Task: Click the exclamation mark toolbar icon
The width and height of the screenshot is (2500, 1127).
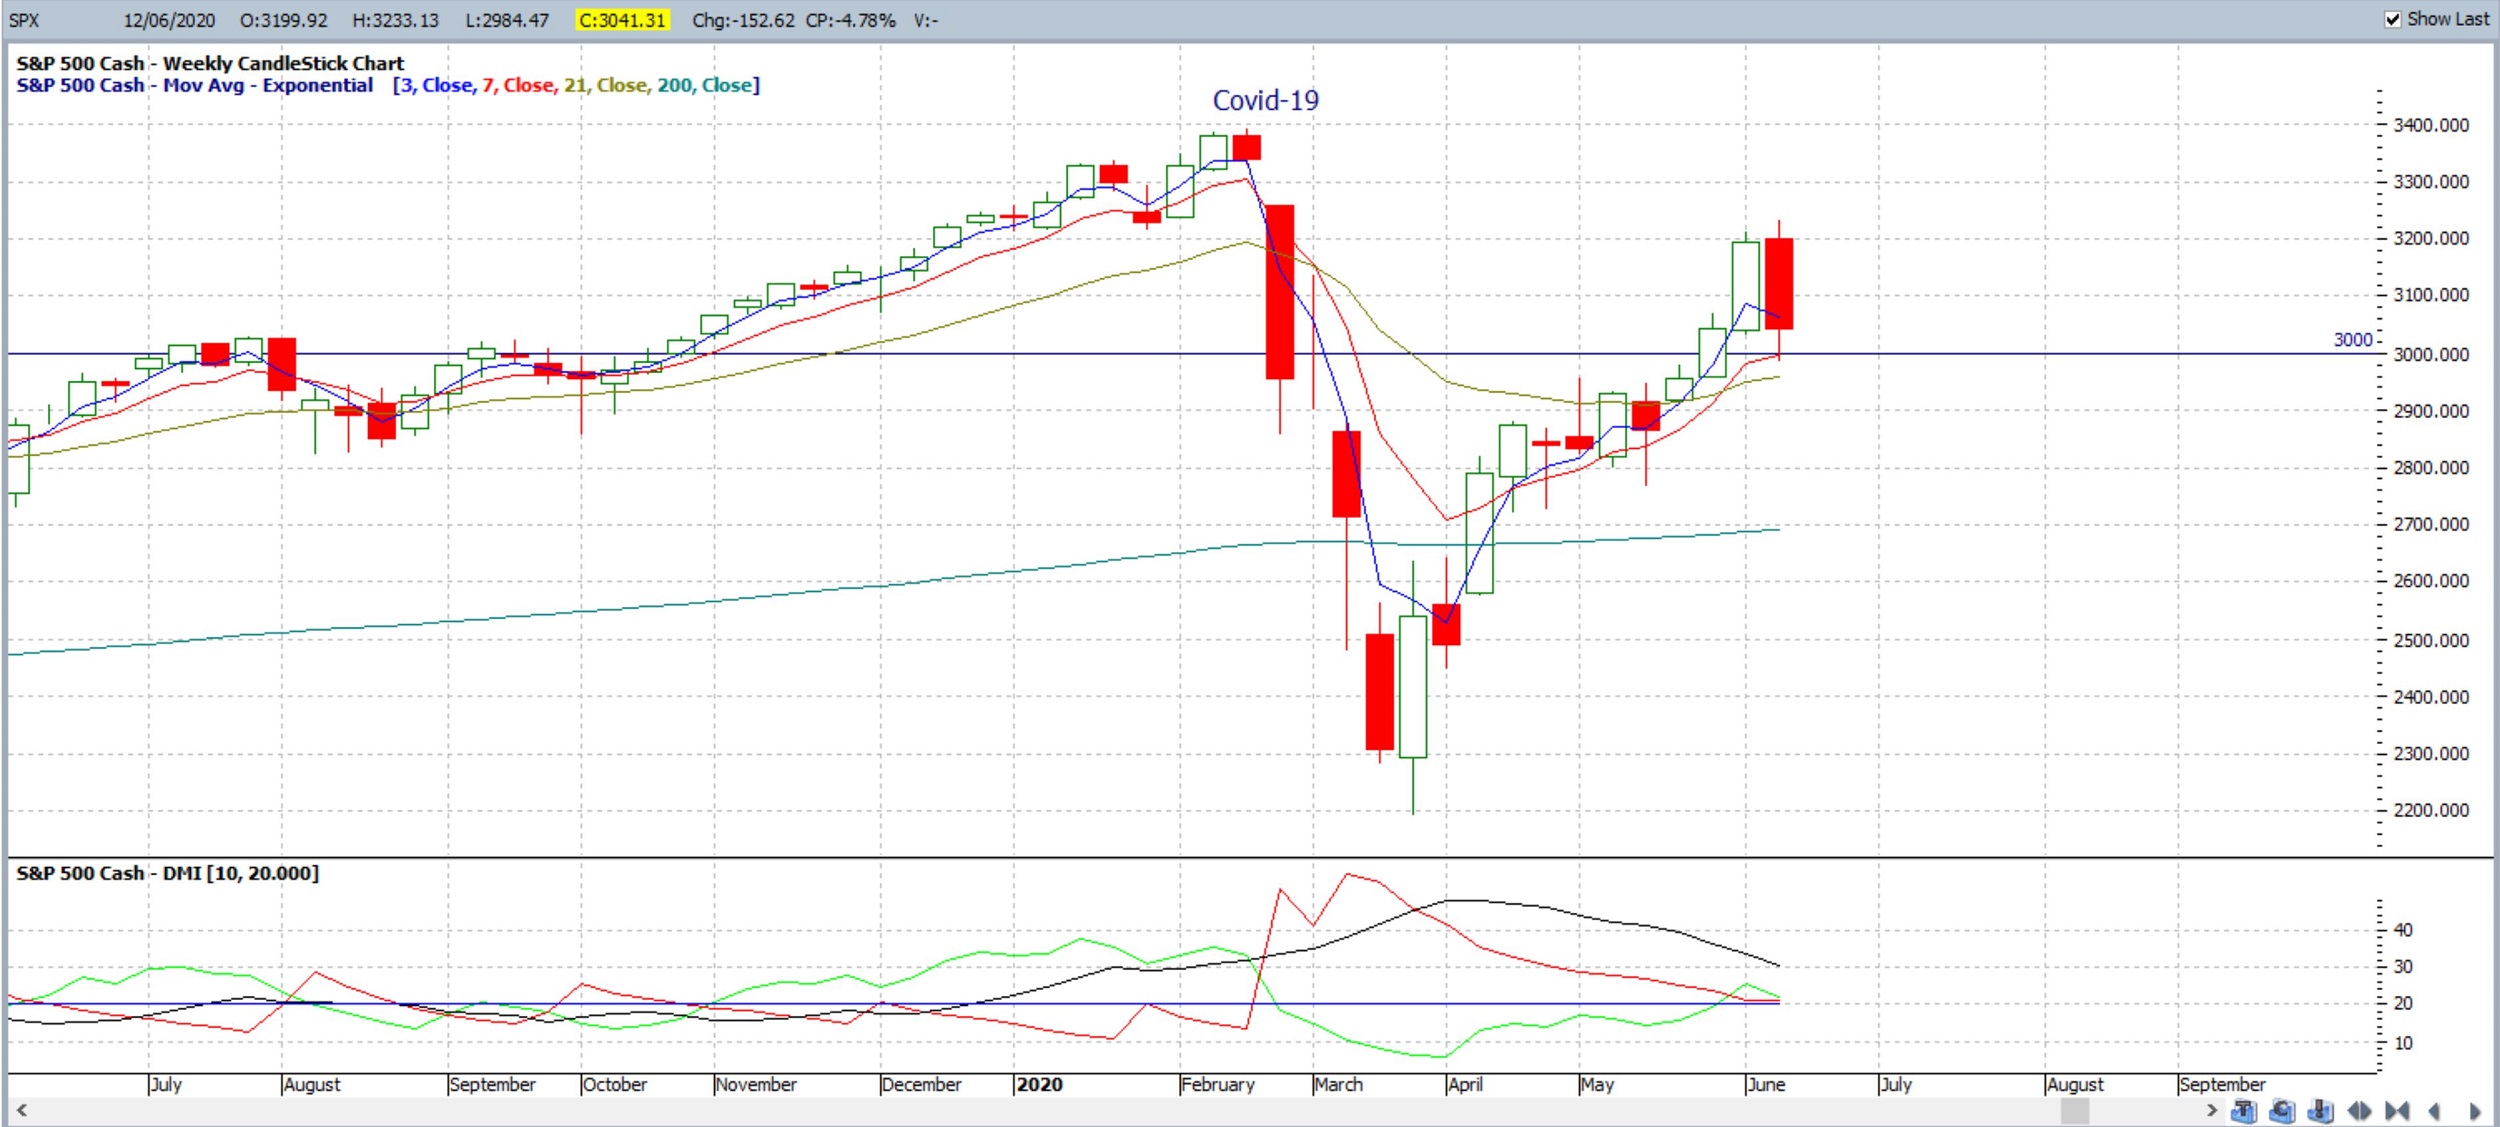Action: [x=2320, y=1111]
